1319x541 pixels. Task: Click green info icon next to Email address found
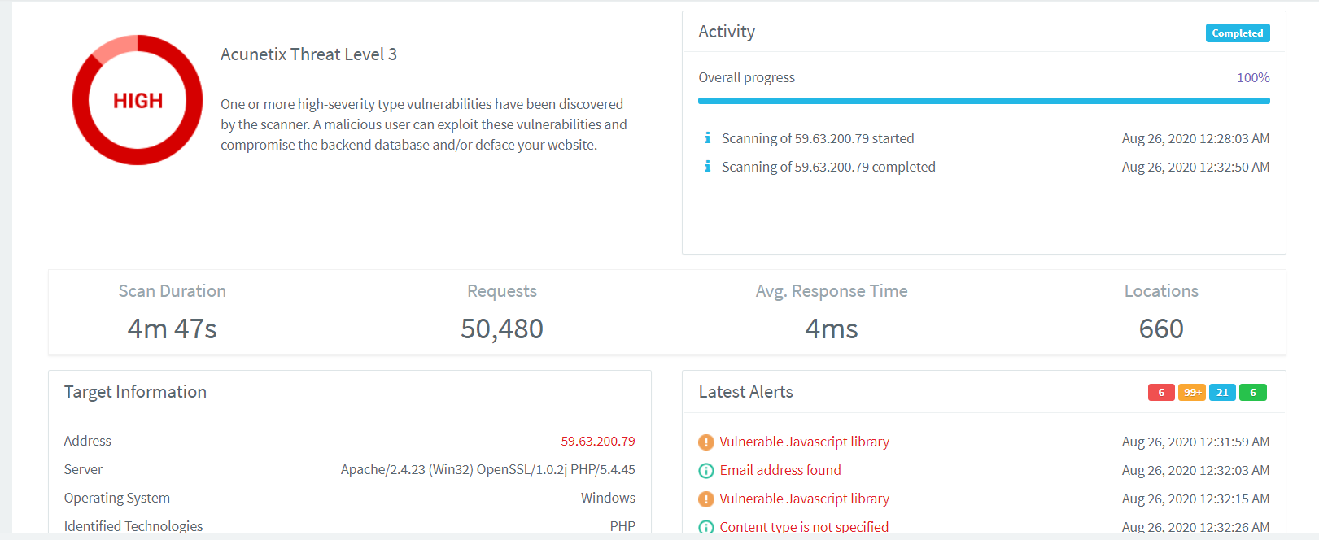tap(706, 470)
